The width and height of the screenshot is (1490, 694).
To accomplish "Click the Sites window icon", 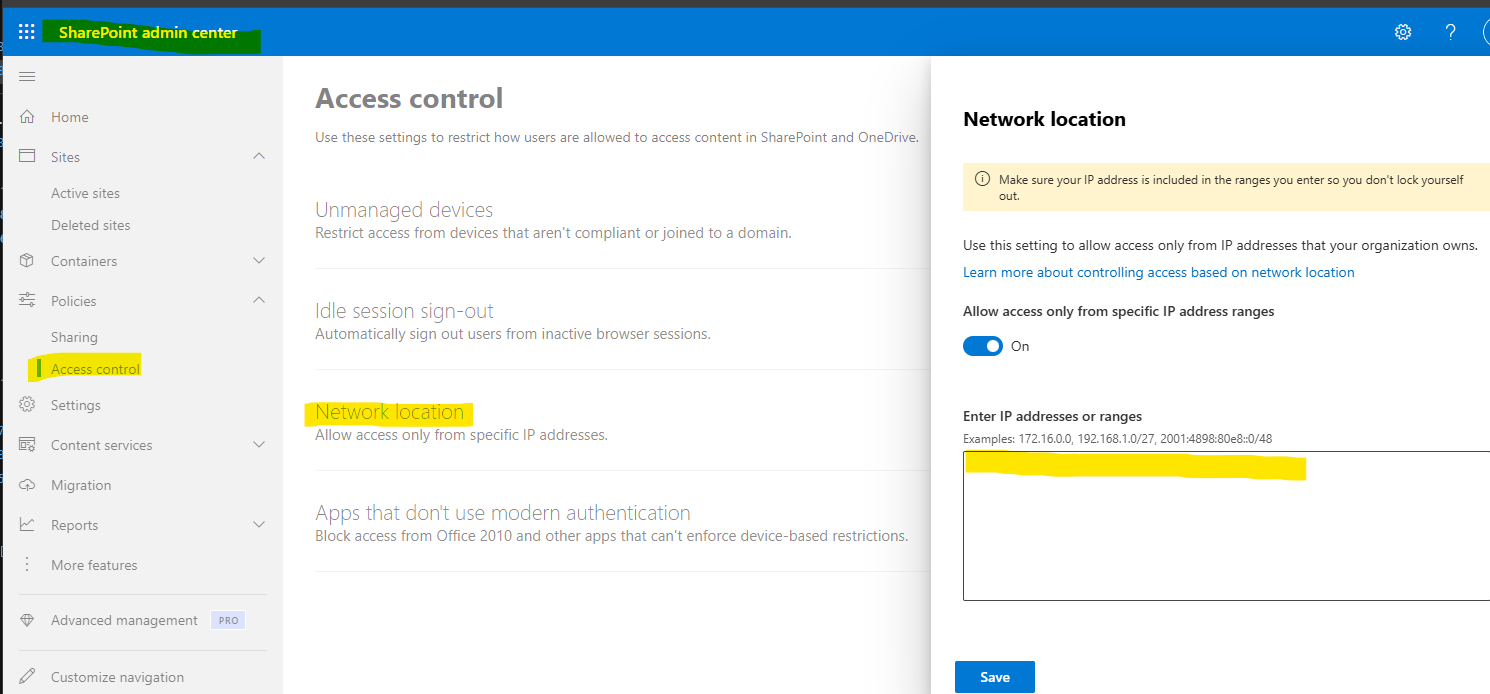I will [27, 157].
